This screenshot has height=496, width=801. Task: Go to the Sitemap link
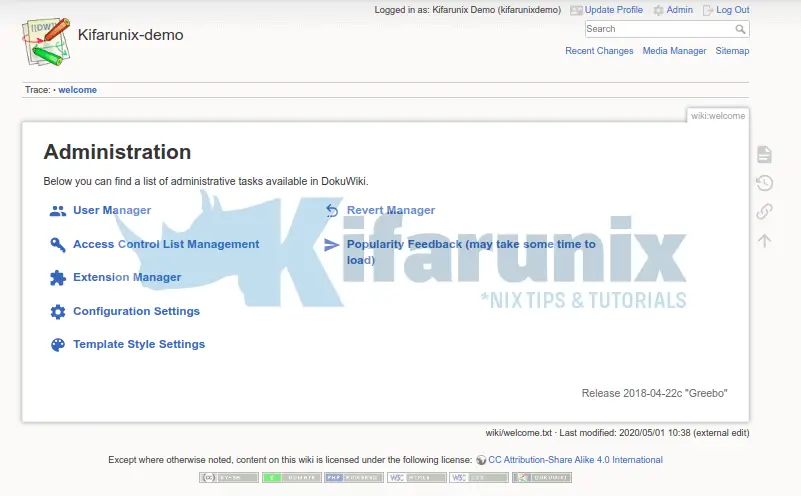coord(732,51)
